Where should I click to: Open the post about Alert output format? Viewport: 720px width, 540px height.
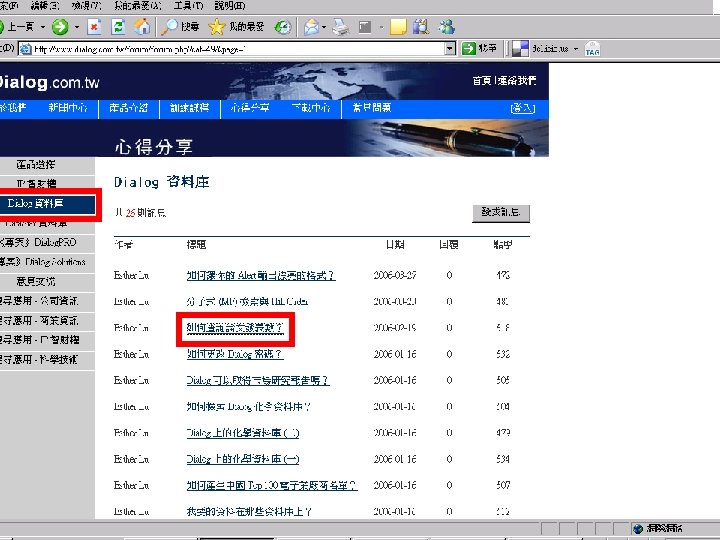(x=261, y=276)
